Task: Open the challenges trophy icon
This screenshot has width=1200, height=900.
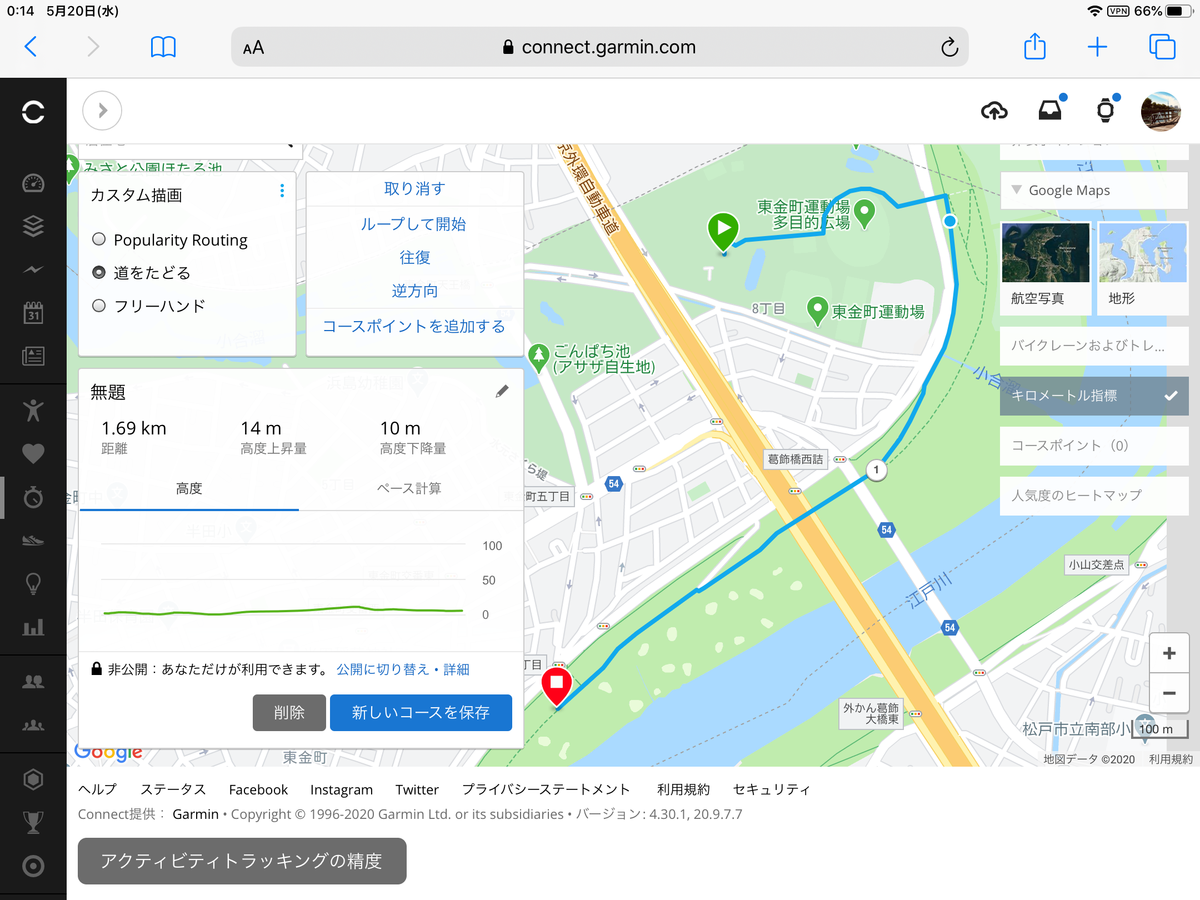Action: coord(33,822)
